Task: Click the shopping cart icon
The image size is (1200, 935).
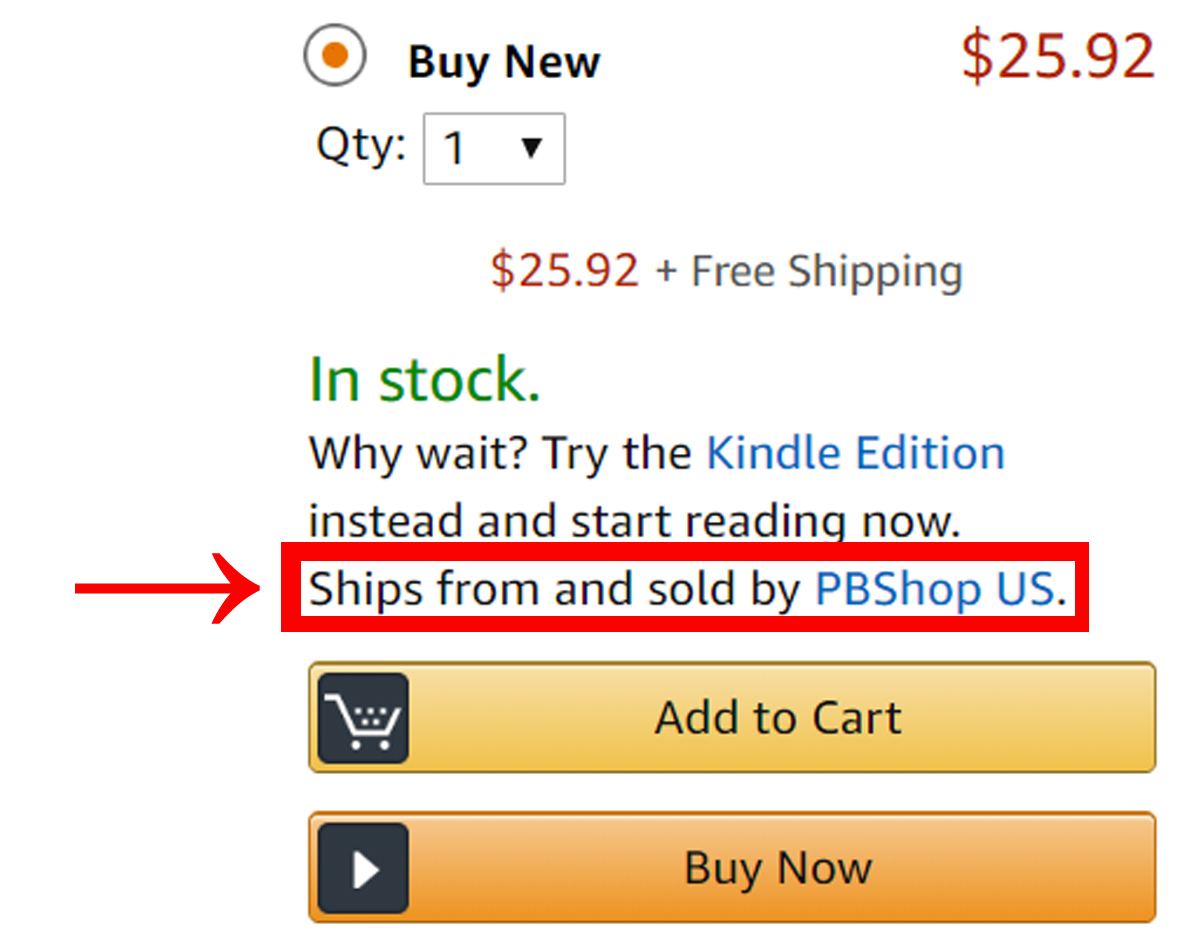Action: (363, 718)
